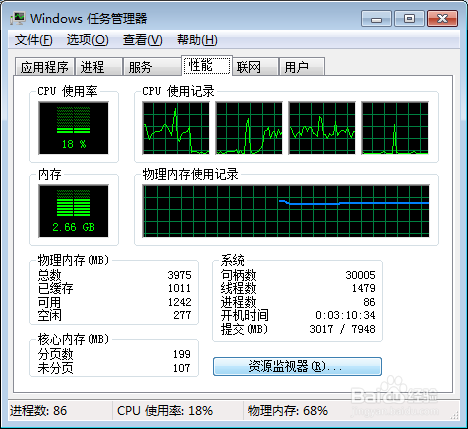468x429 pixels.
Task: Click the 已缓存 value 1011
Action: coord(179,288)
